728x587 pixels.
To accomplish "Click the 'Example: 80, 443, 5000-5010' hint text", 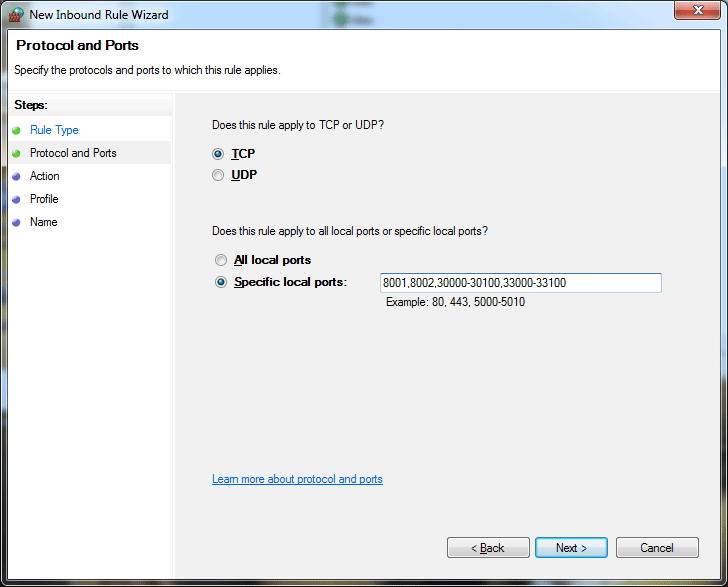I will (x=455, y=302).
